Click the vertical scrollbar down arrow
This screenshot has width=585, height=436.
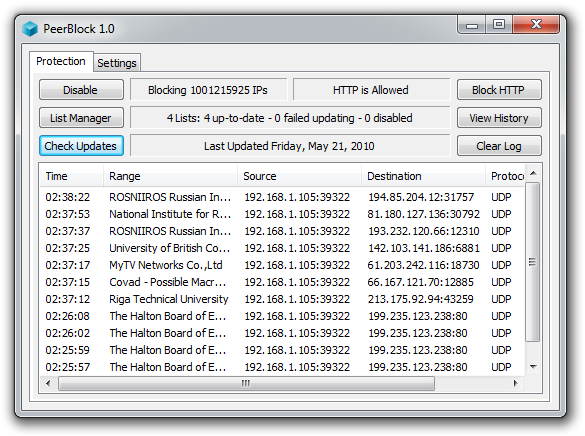[x=533, y=367]
